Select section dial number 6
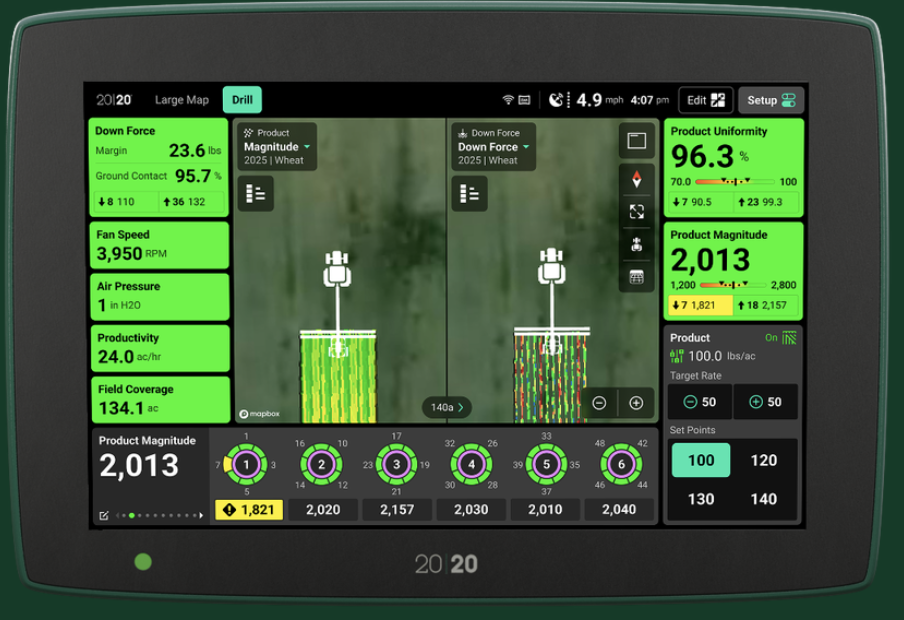Screen dimensions: 904x620 (x=621, y=464)
